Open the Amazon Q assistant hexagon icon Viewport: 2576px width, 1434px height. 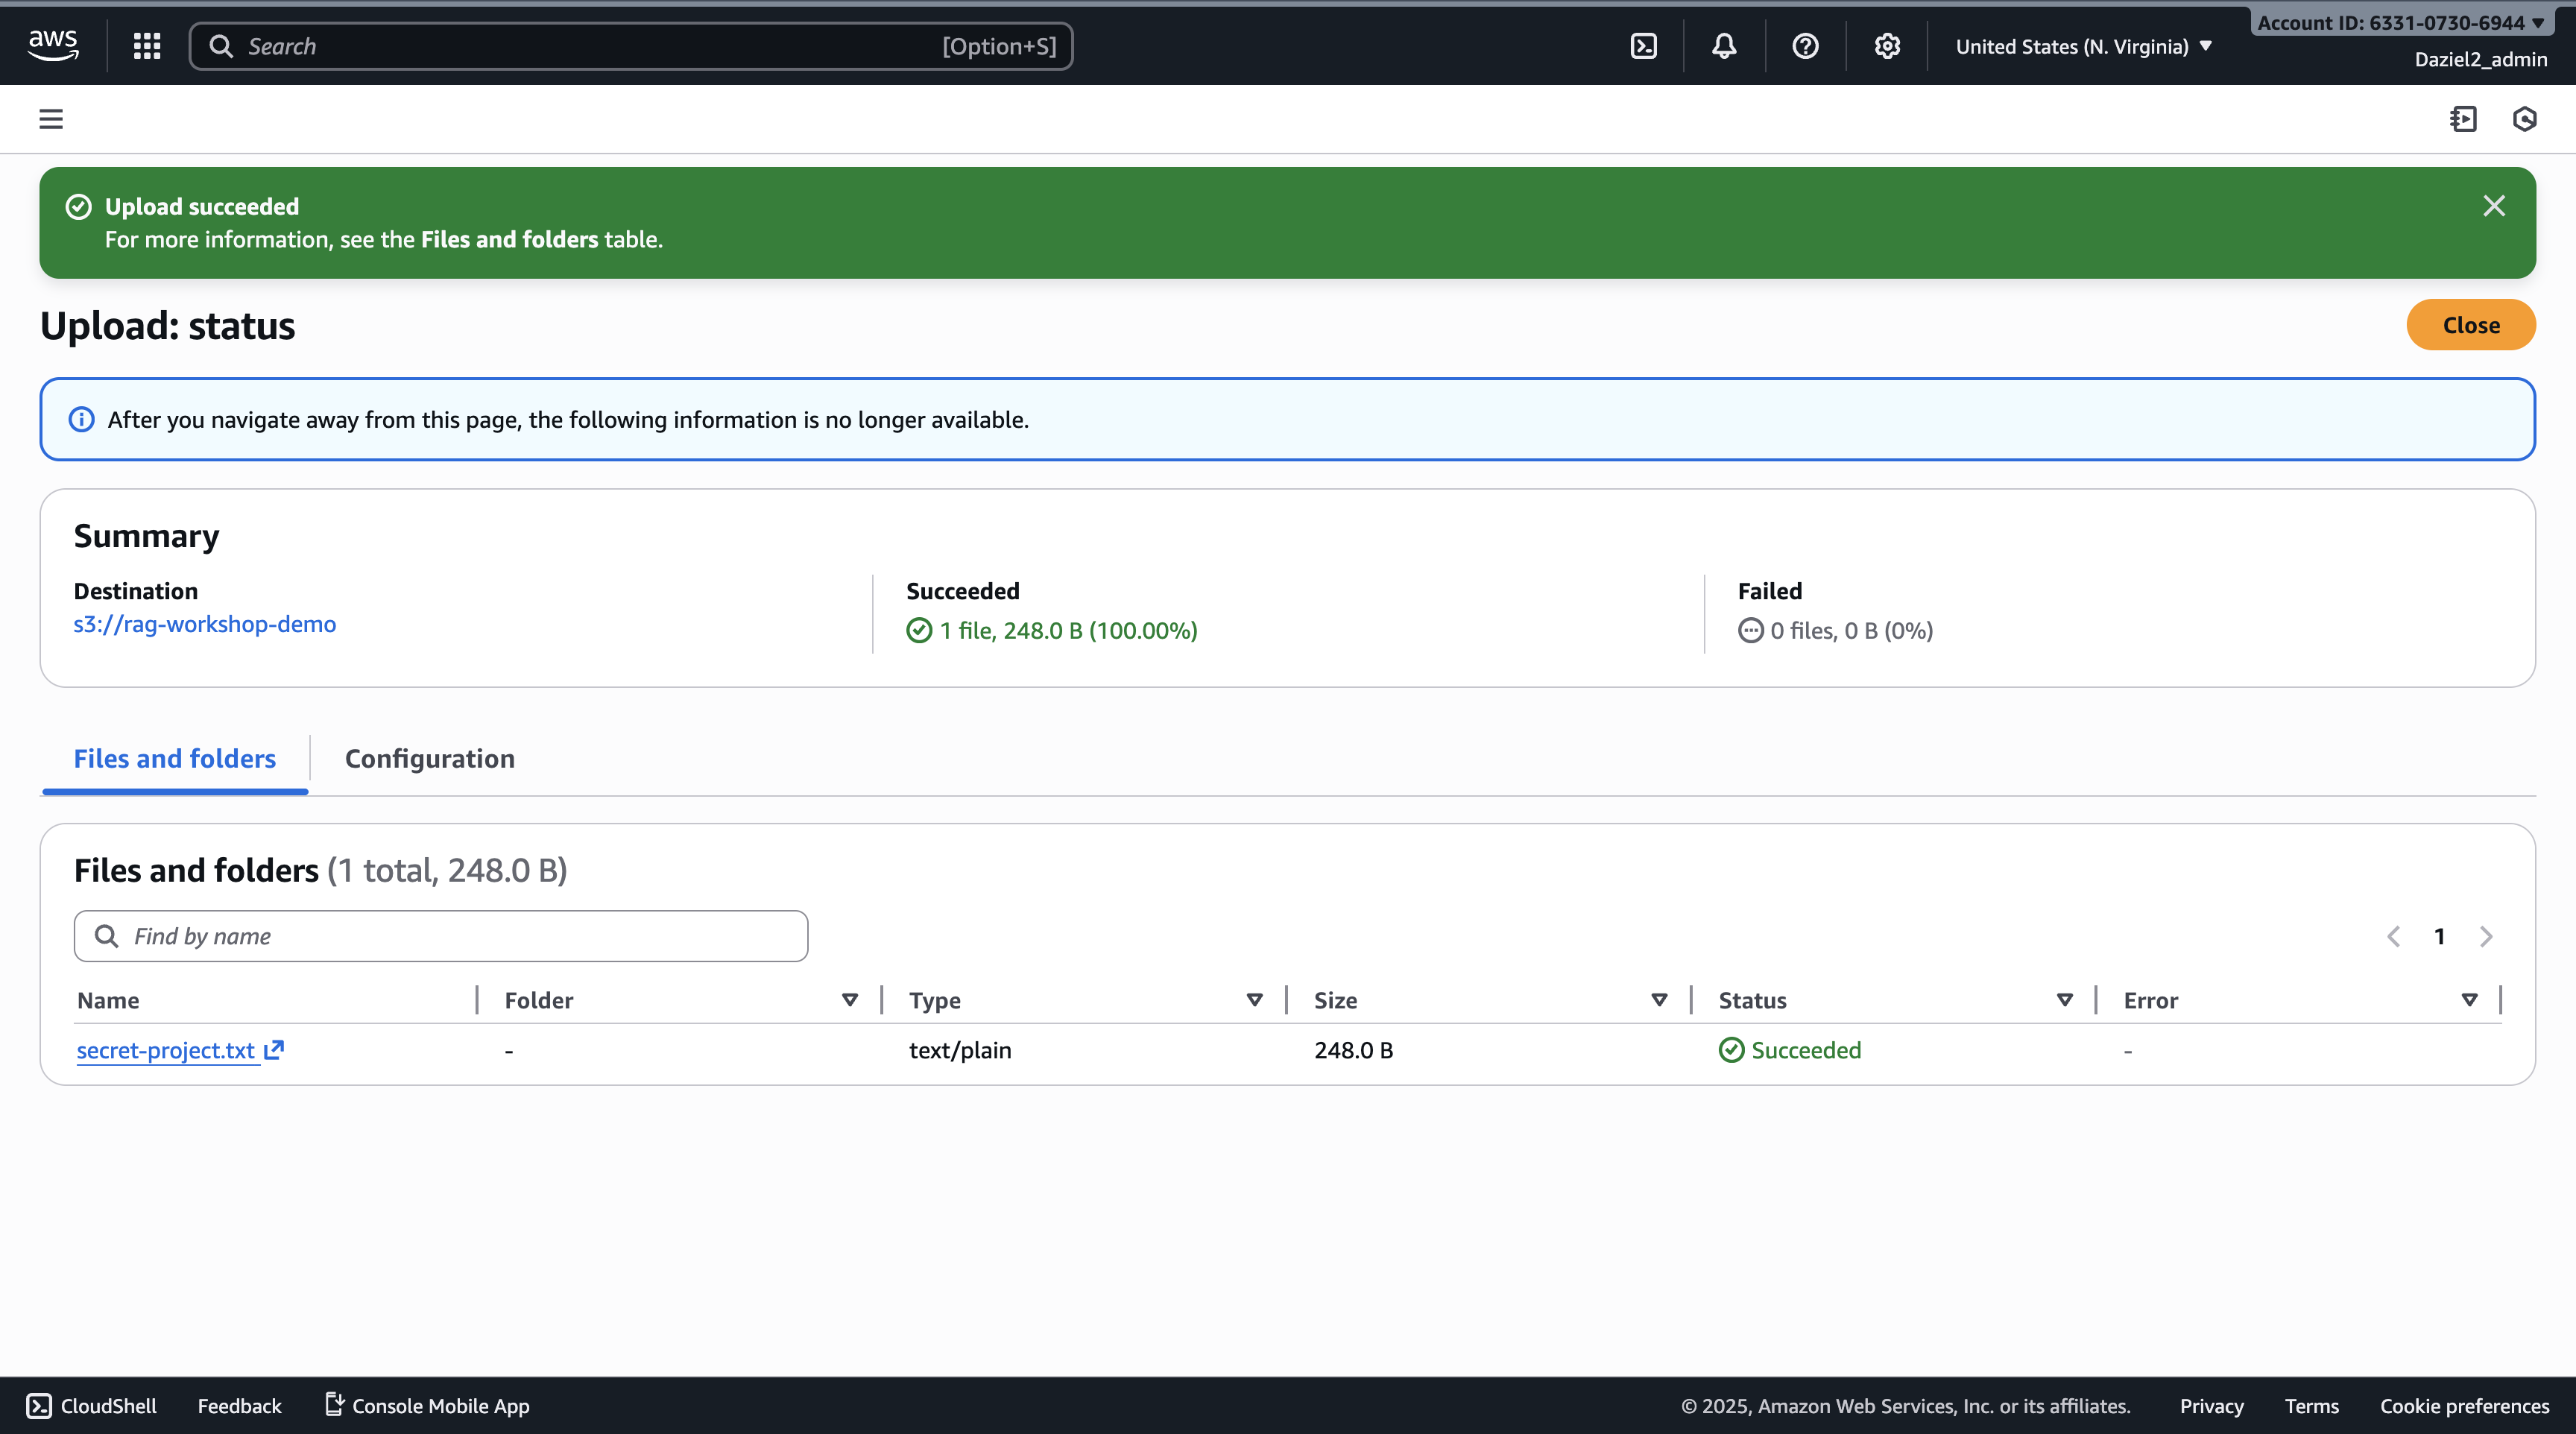(2524, 119)
